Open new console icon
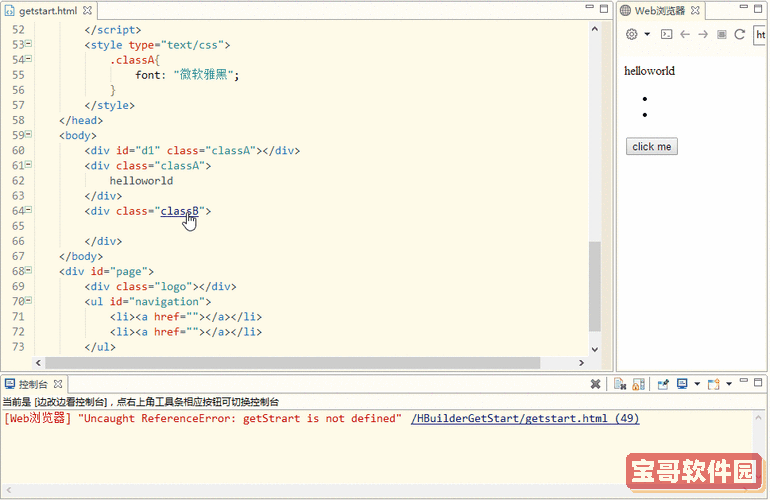The height and width of the screenshot is (500, 770). coord(714,384)
